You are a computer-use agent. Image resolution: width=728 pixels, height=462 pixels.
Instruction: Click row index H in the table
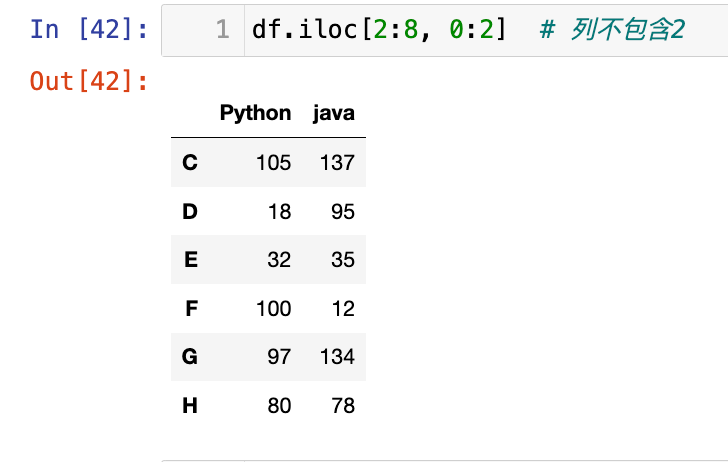[190, 406]
